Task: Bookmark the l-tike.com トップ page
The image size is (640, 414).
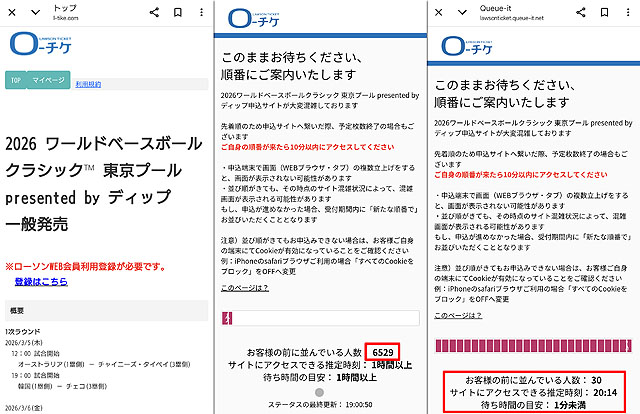Action: coord(177,11)
